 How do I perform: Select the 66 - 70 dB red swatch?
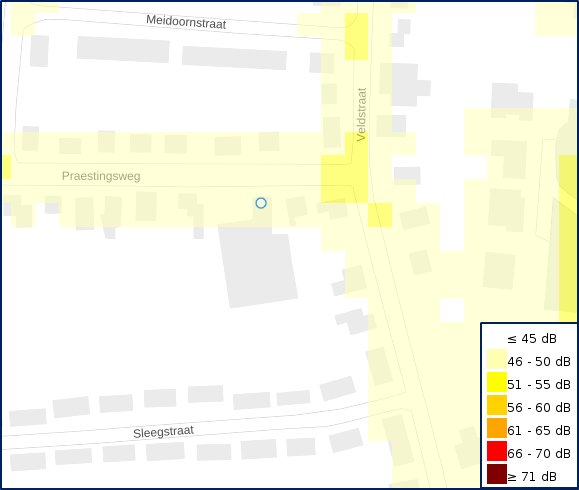click(497, 451)
